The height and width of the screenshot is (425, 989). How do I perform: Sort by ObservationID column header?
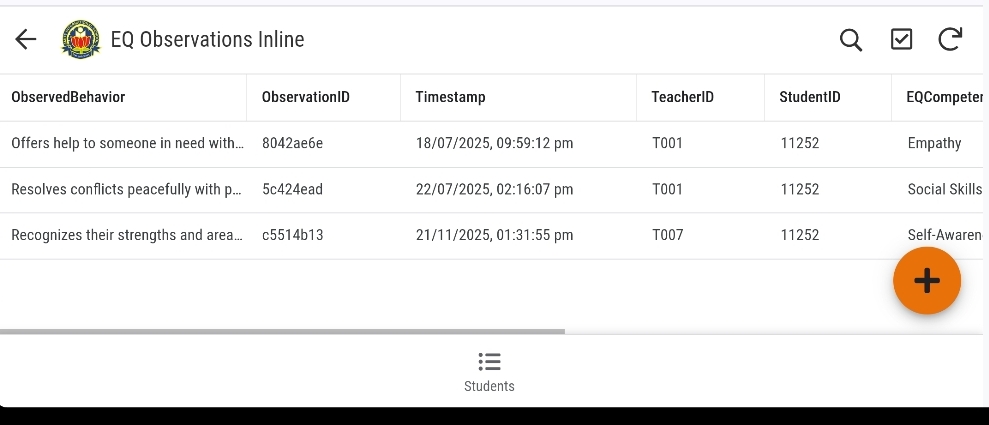pyautogui.click(x=305, y=97)
